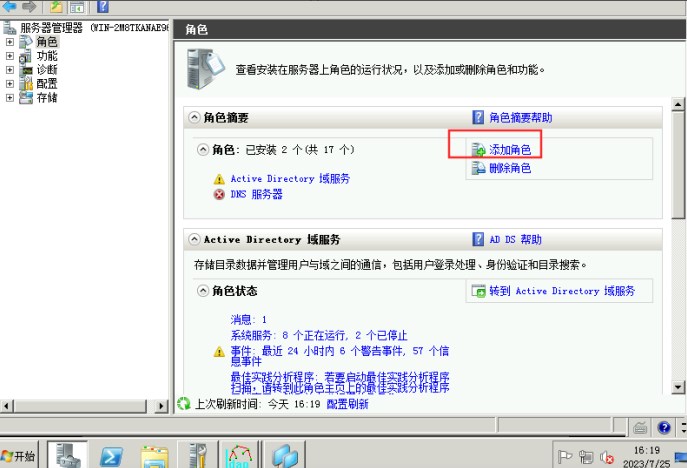Click 转到 Active Directory 域服务 link
Screen dimensions: 687x468
(562, 291)
